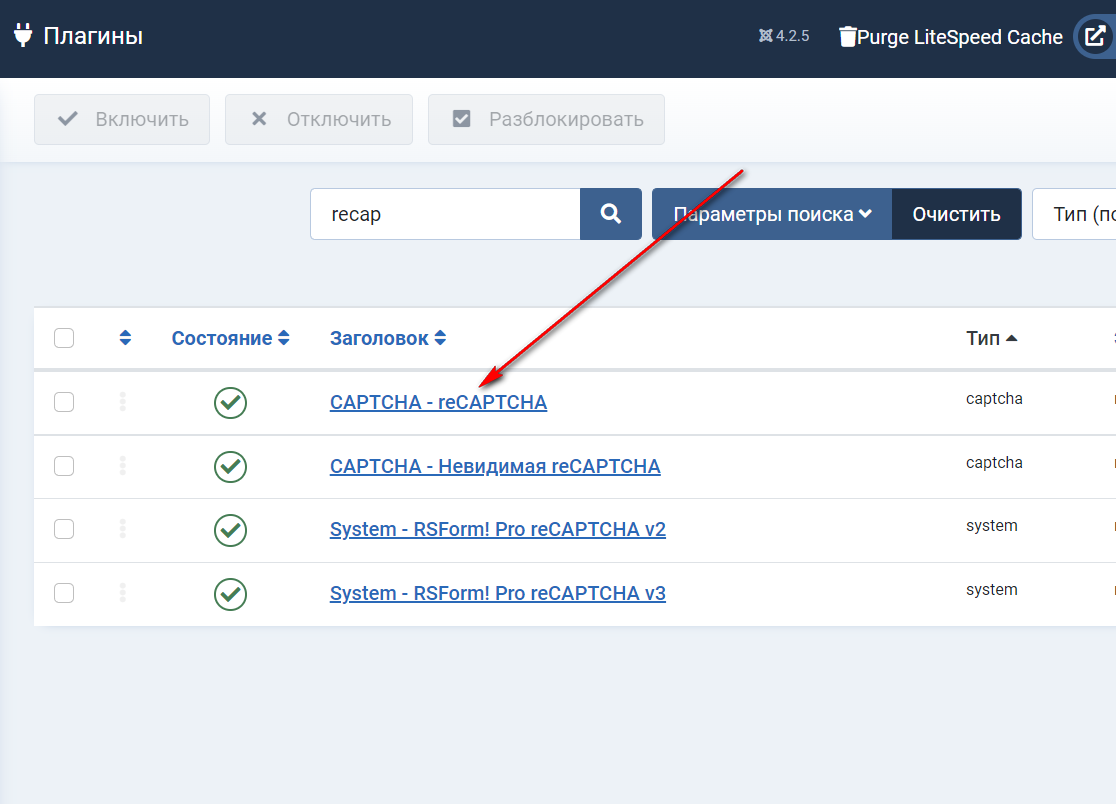Viewport: 1116px width, 804px height.
Task: Click Purge LiteSpeed Cache in header
Action: click(950, 37)
